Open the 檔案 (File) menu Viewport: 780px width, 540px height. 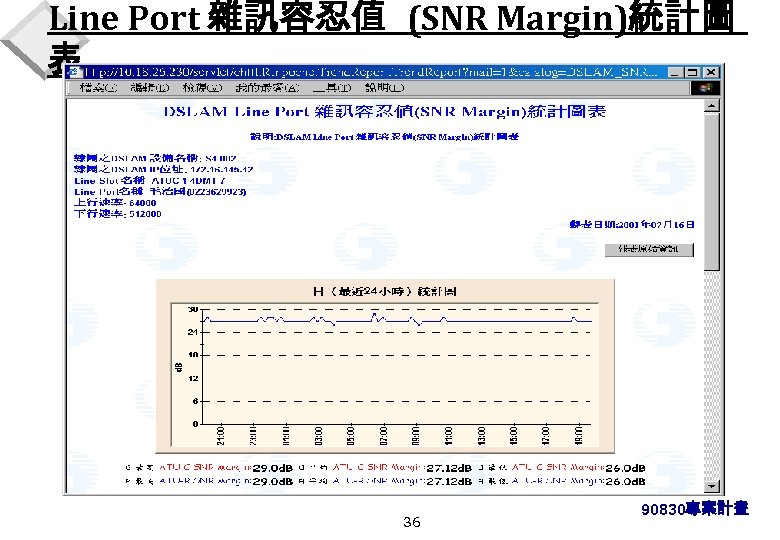click(99, 88)
